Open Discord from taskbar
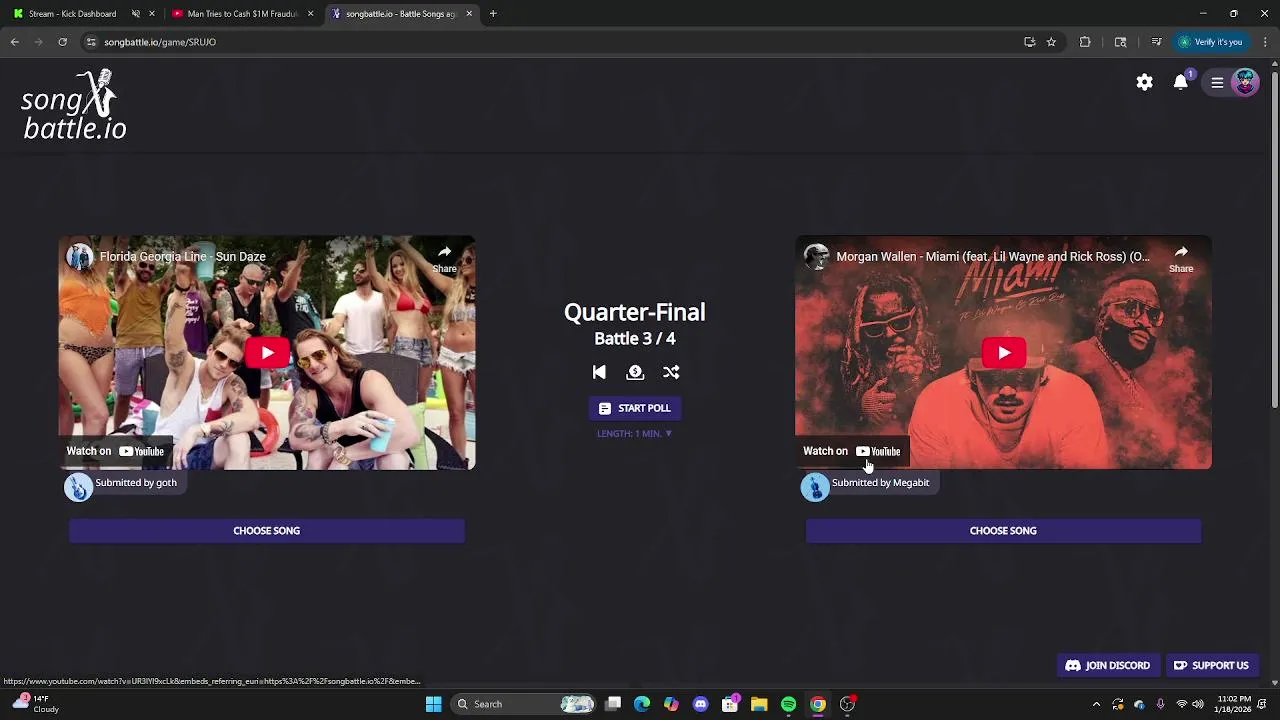 point(701,704)
